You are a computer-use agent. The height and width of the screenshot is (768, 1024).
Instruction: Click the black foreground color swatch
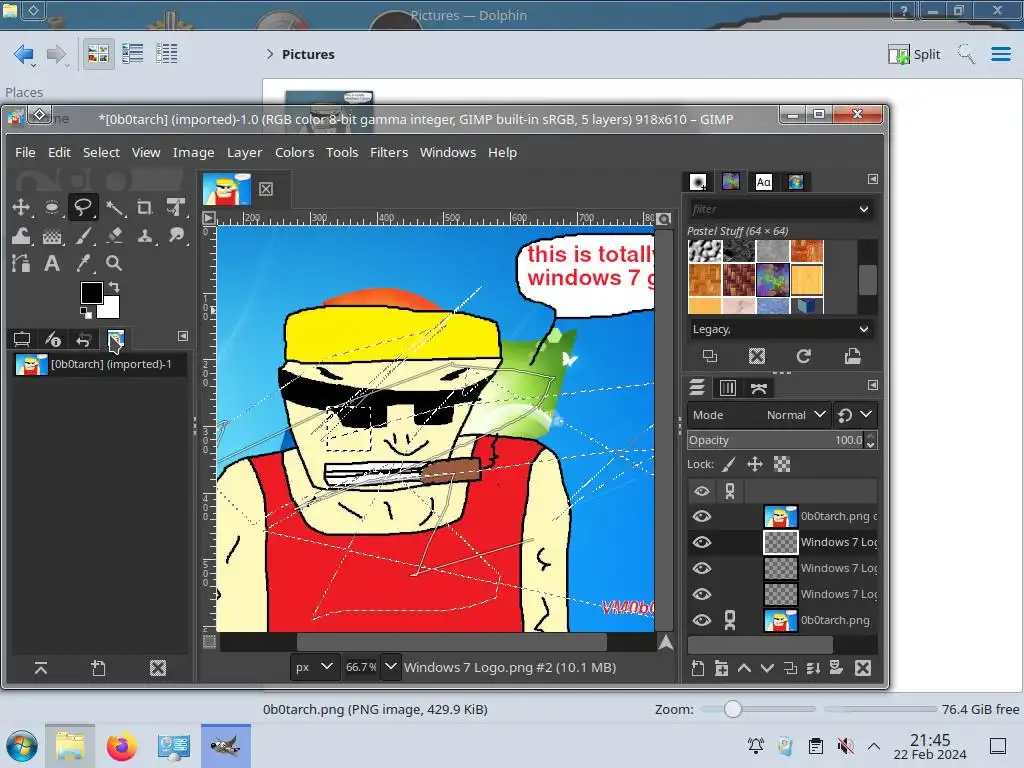91,293
